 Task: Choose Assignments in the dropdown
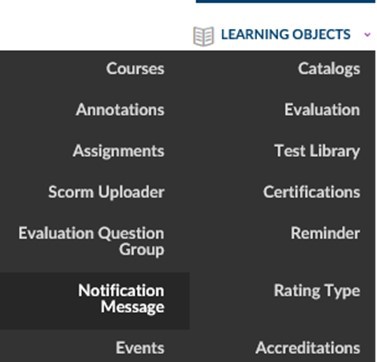pyautogui.click(x=119, y=151)
